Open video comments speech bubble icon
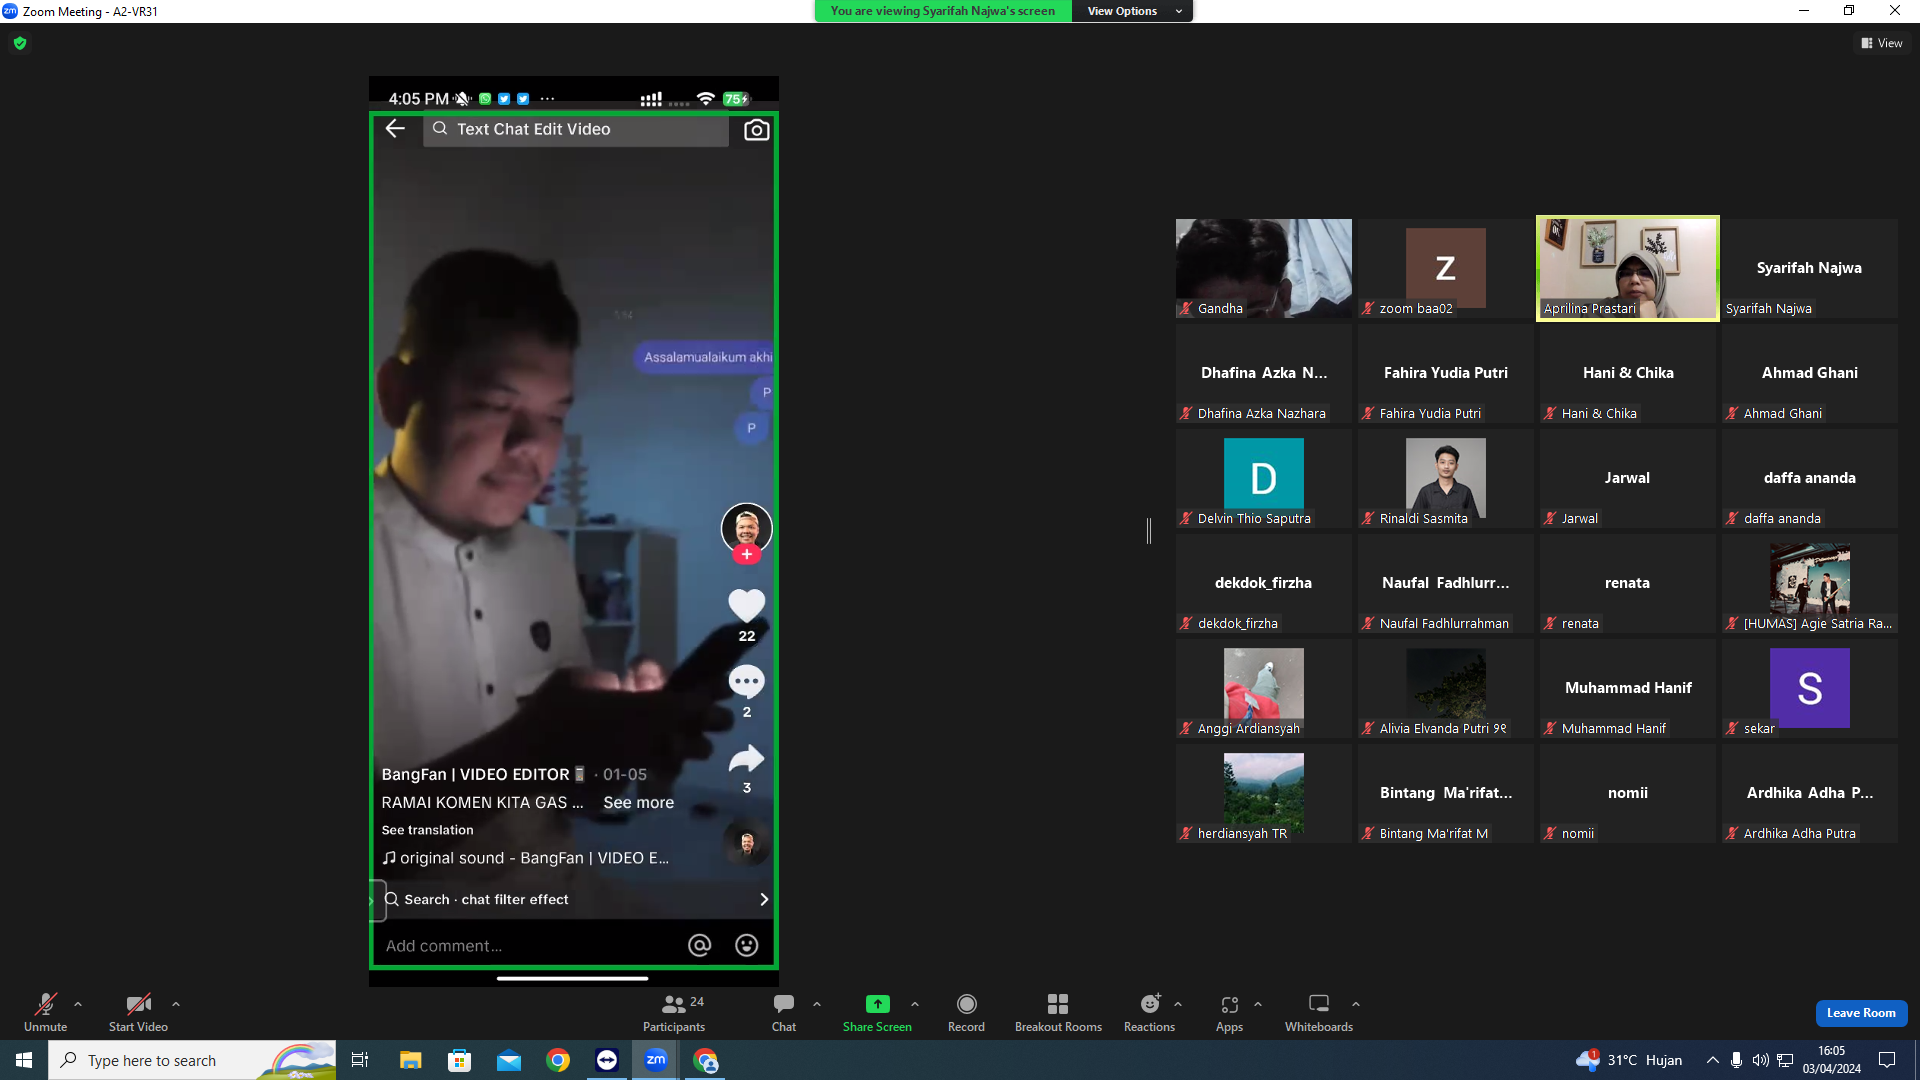1920x1080 pixels. tap(746, 682)
